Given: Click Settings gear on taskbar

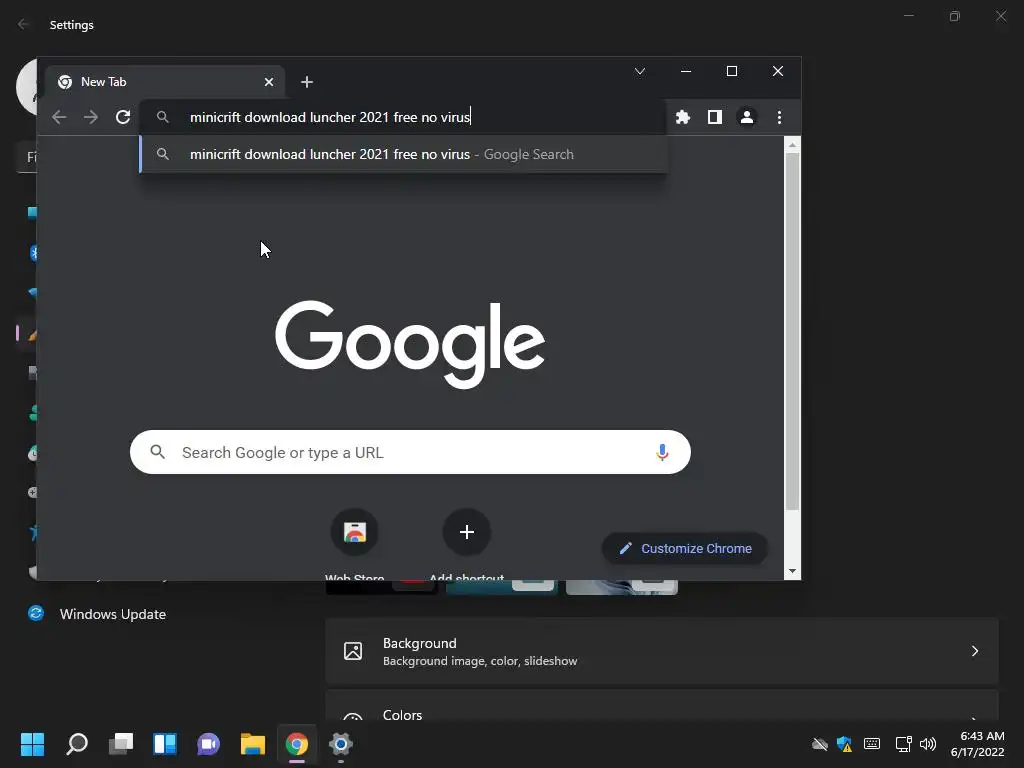Looking at the screenshot, I should click(340, 744).
